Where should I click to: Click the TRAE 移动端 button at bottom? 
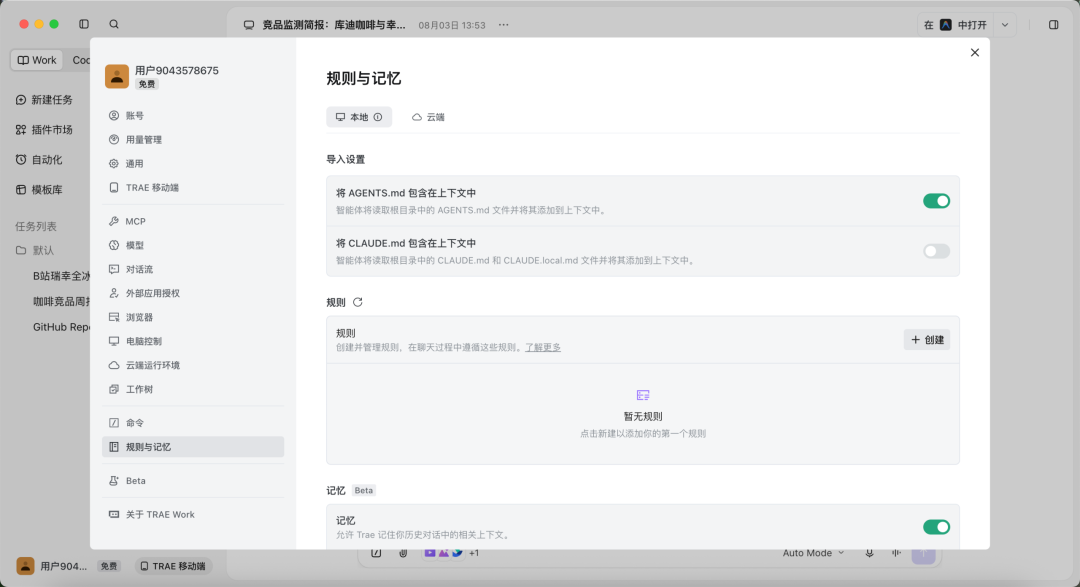[173, 566]
